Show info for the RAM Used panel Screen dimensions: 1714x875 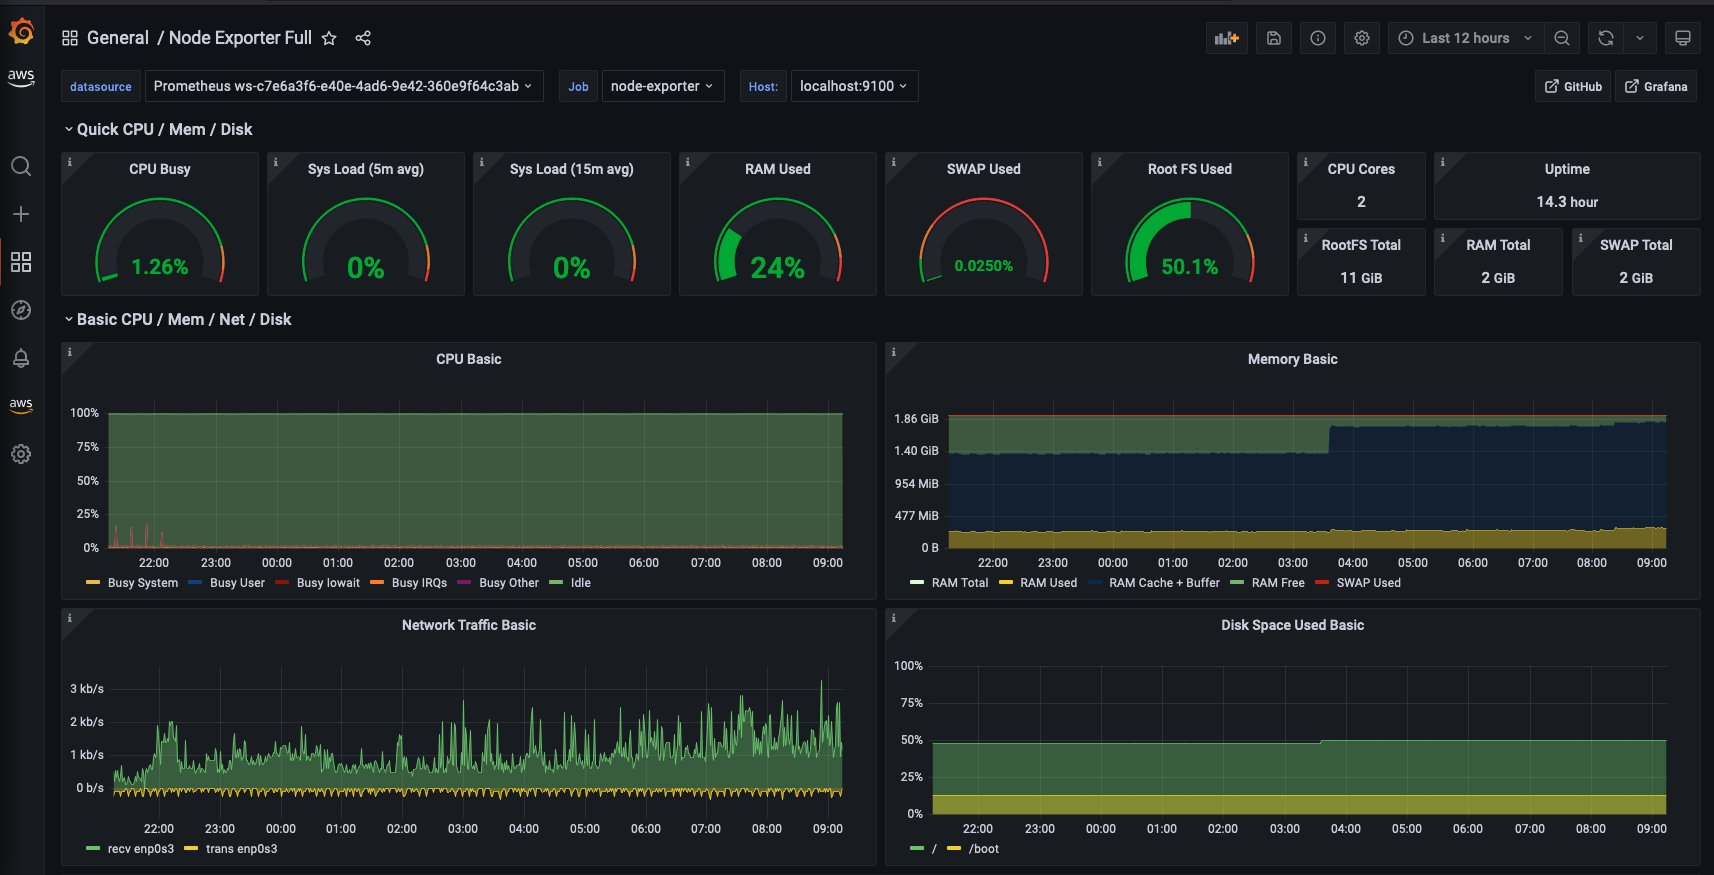click(688, 161)
